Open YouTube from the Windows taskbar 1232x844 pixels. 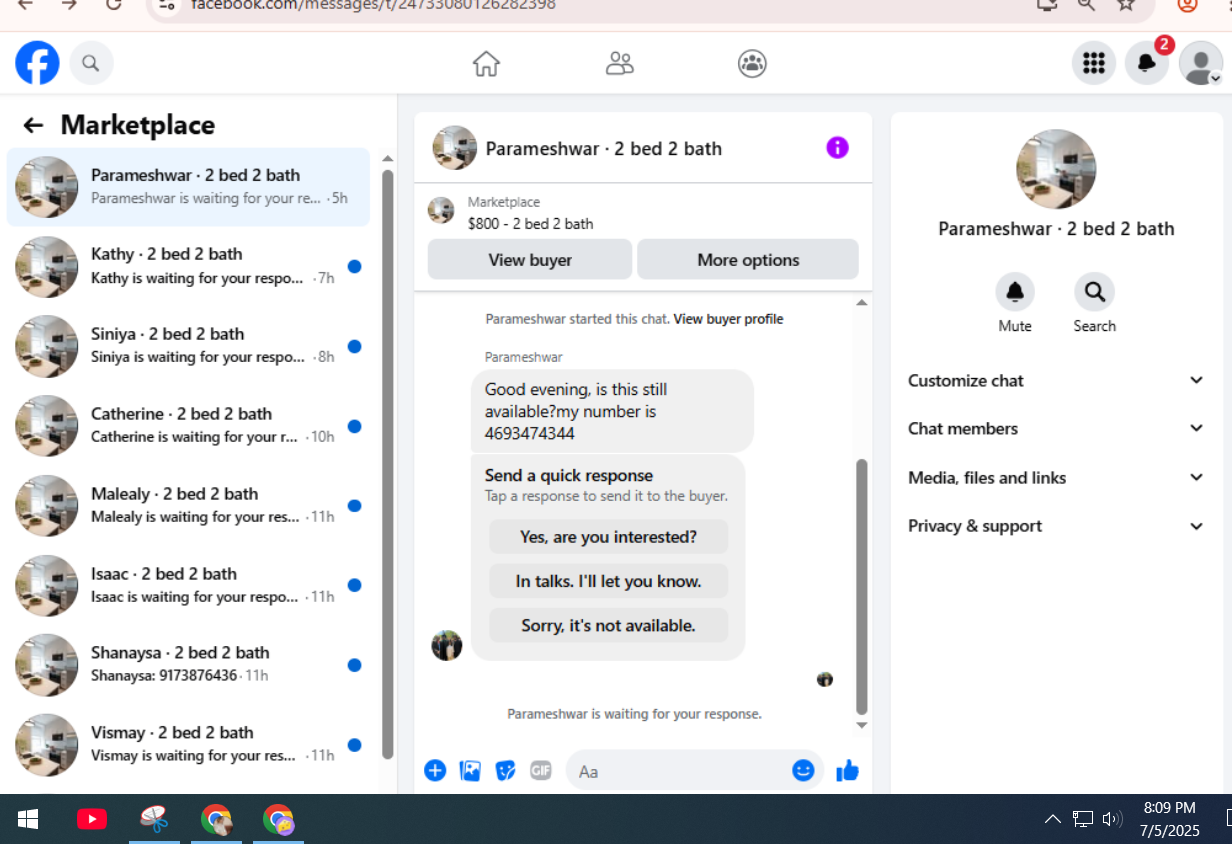tap(92, 820)
